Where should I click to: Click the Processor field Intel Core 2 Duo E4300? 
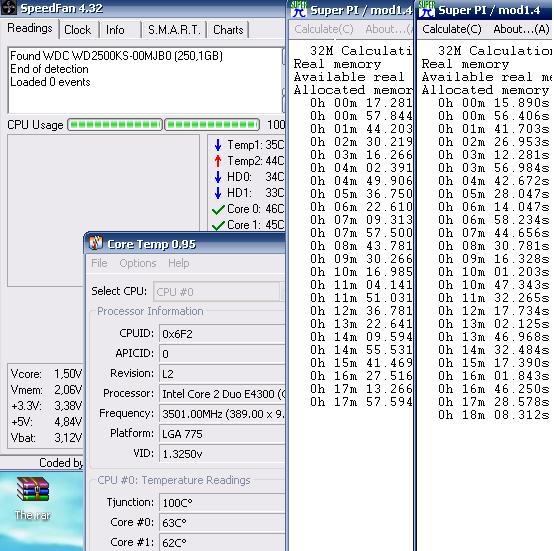222,393
